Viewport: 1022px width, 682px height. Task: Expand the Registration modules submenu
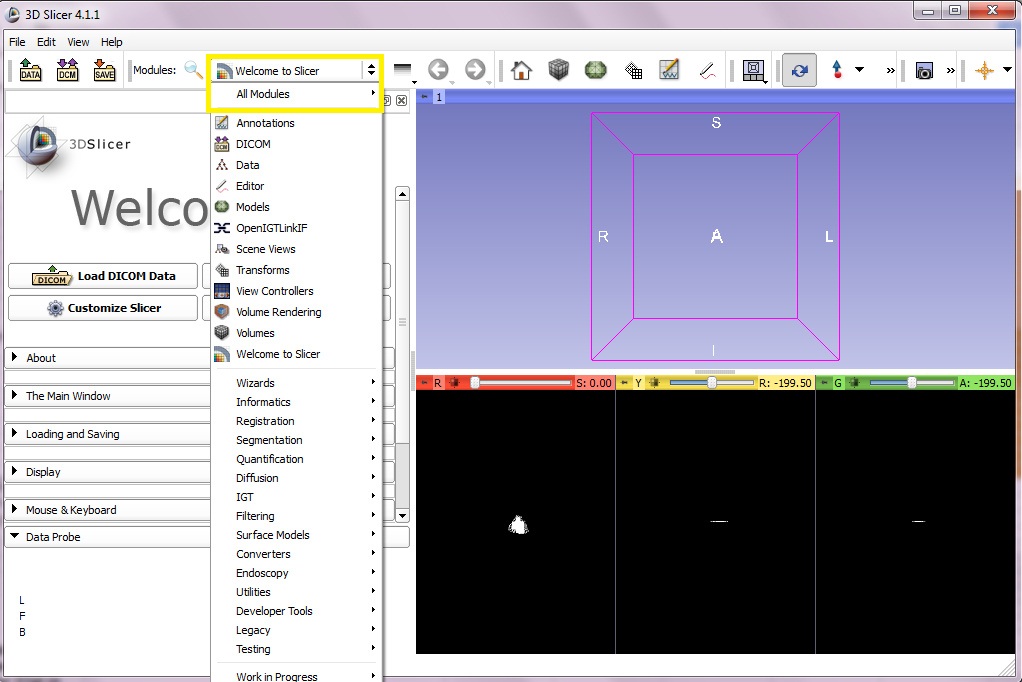[x=265, y=421]
